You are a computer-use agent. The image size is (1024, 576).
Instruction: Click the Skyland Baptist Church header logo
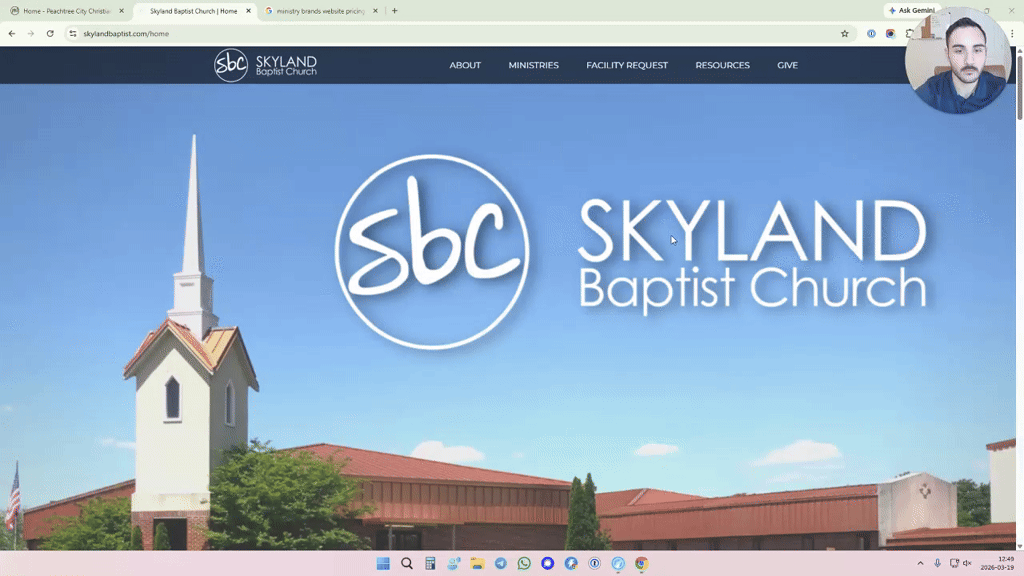(265, 65)
